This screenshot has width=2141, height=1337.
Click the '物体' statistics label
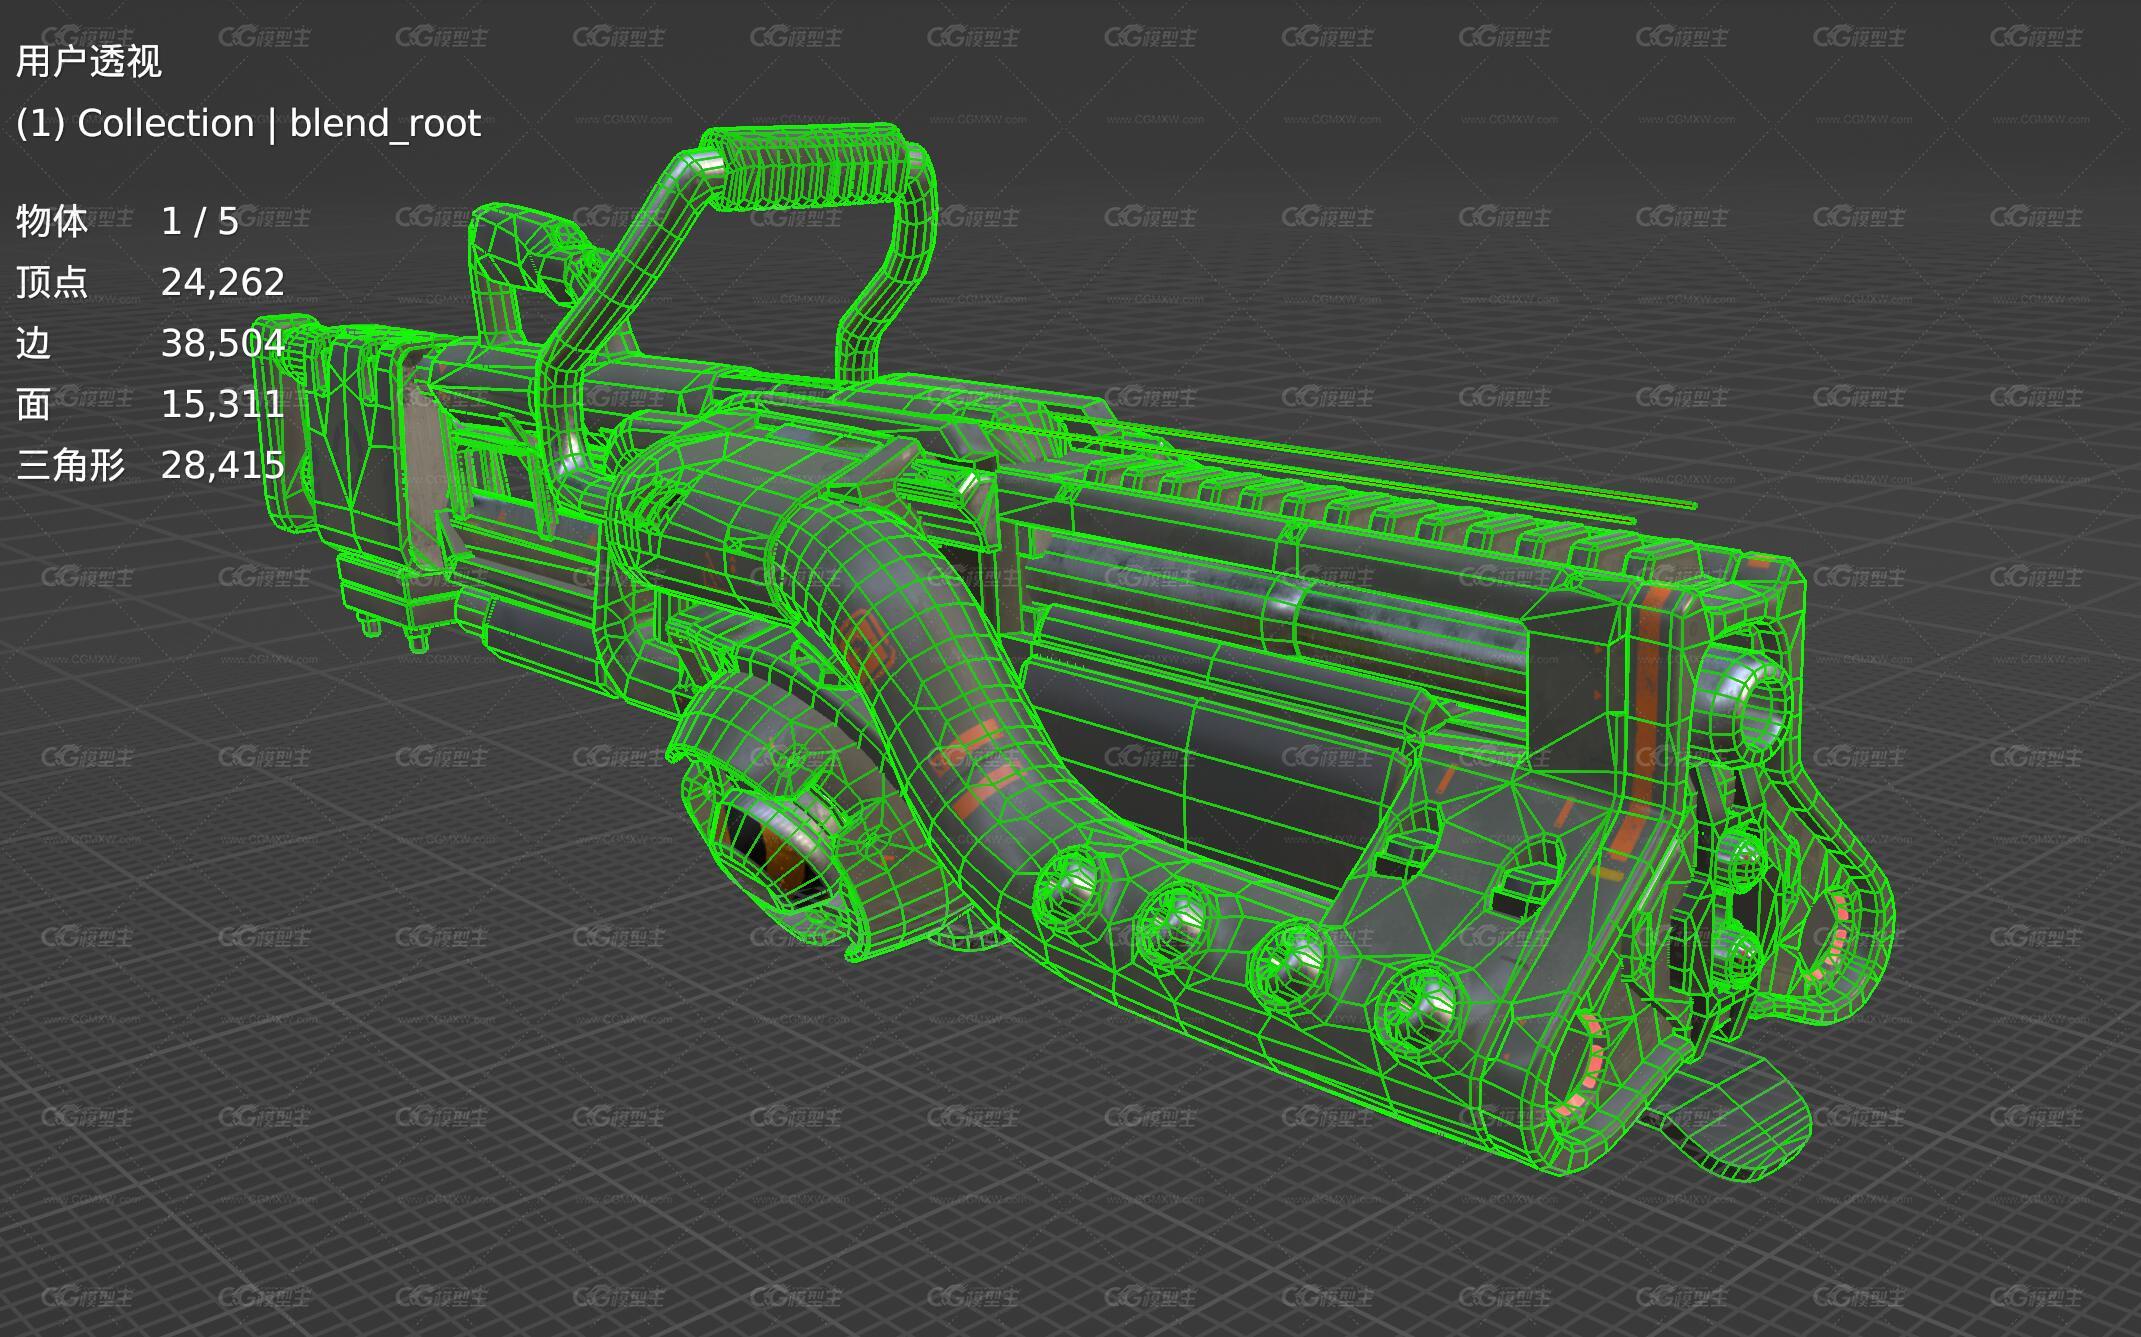pyautogui.click(x=52, y=221)
